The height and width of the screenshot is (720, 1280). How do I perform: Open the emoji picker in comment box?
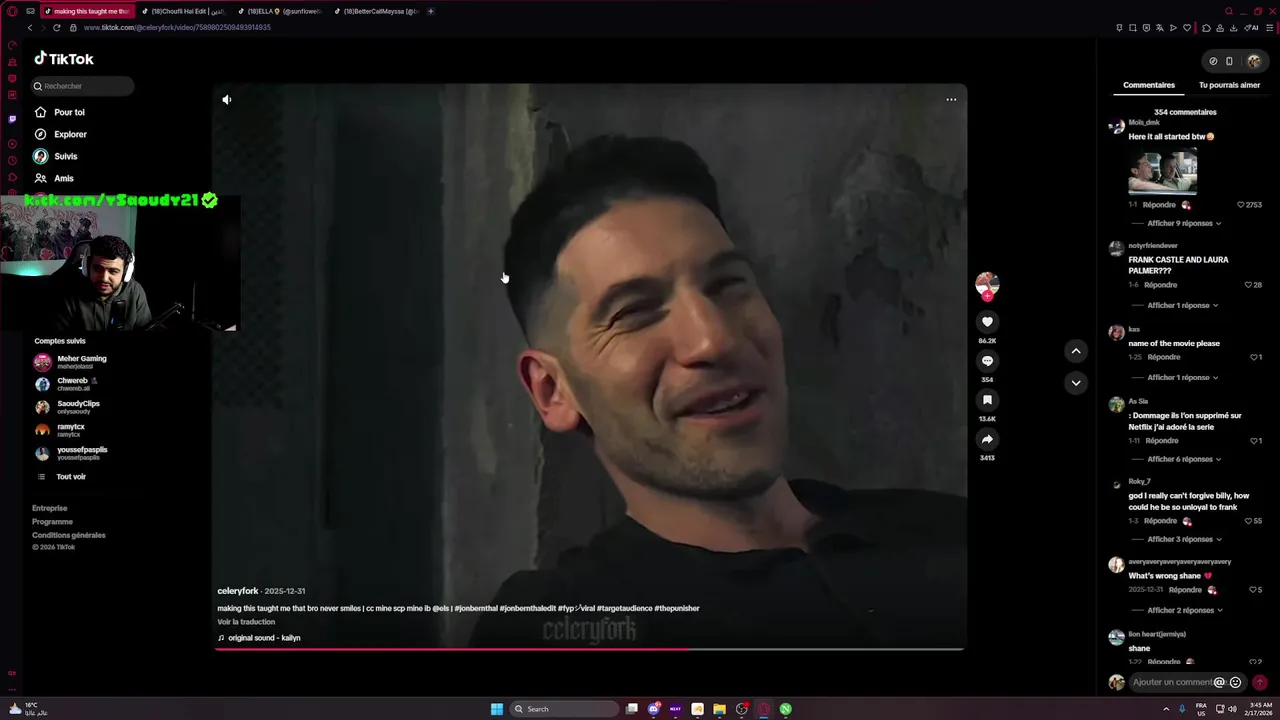point(1235,682)
